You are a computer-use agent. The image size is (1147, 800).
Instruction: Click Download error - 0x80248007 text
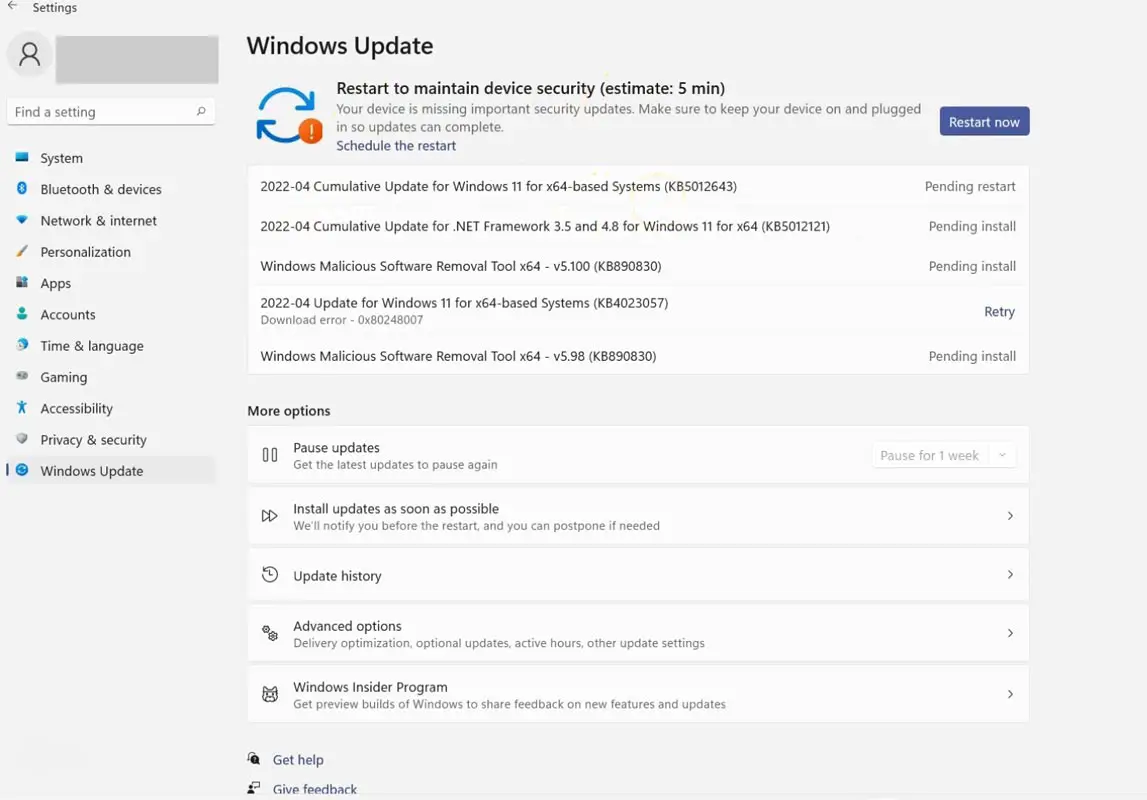pyautogui.click(x=342, y=320)
